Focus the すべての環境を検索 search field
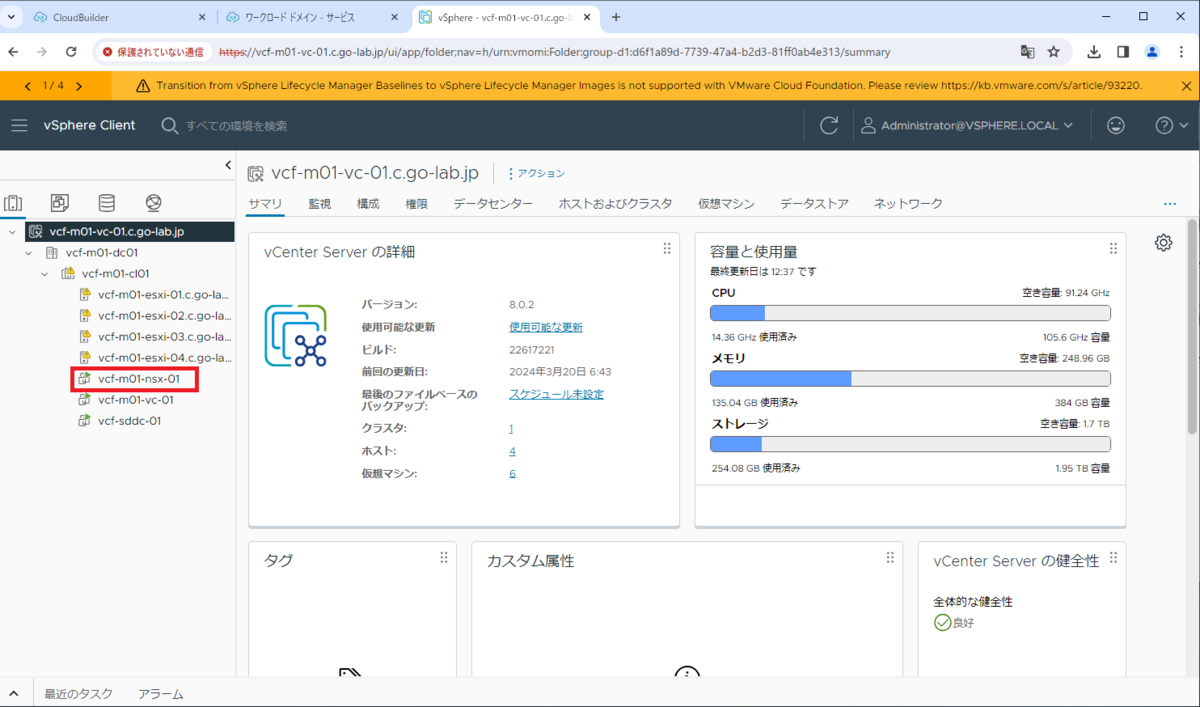Screen dimensions: 1200x707 (x=236, y=125)
